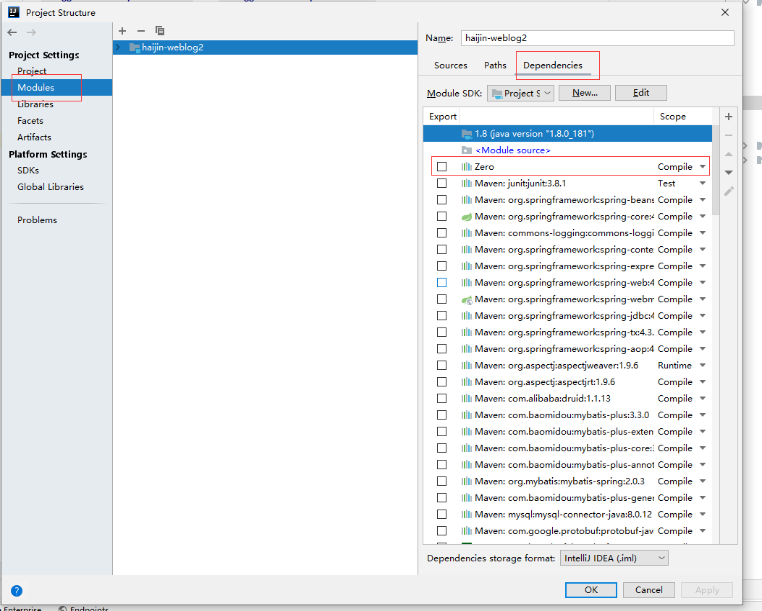Switch to the Paths tab
762x611 pixels.
495,65
